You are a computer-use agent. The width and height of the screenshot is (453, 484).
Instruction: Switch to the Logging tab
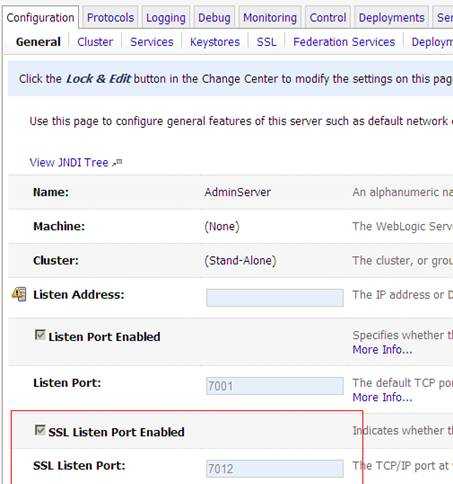(166, 18)
